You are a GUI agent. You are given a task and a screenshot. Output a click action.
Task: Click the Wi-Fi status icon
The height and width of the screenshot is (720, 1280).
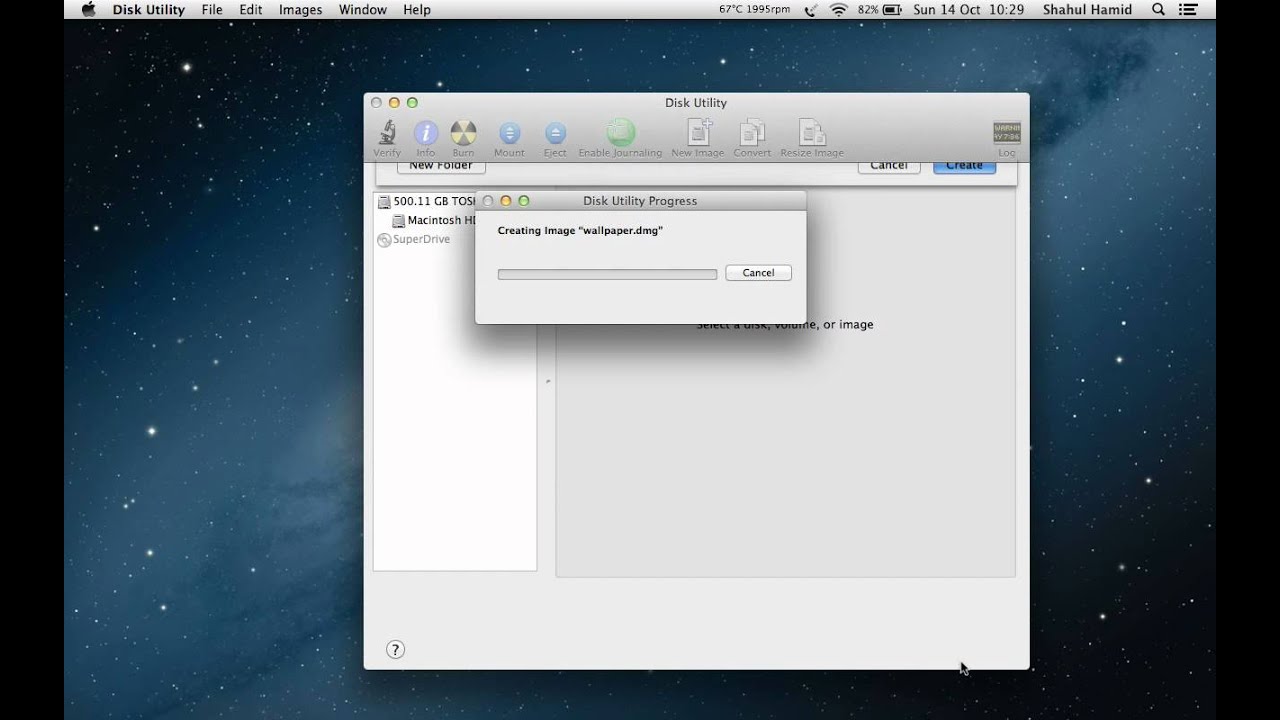(838, 9)
